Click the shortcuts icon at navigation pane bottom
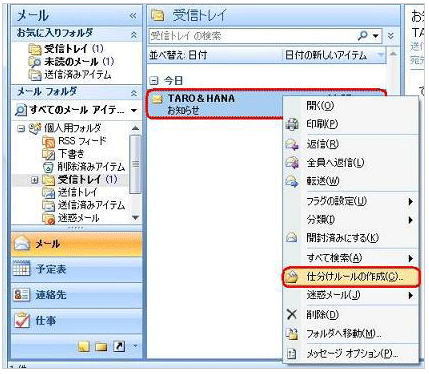429x374 pixels. pyautogui.click(x=119, y=347)
